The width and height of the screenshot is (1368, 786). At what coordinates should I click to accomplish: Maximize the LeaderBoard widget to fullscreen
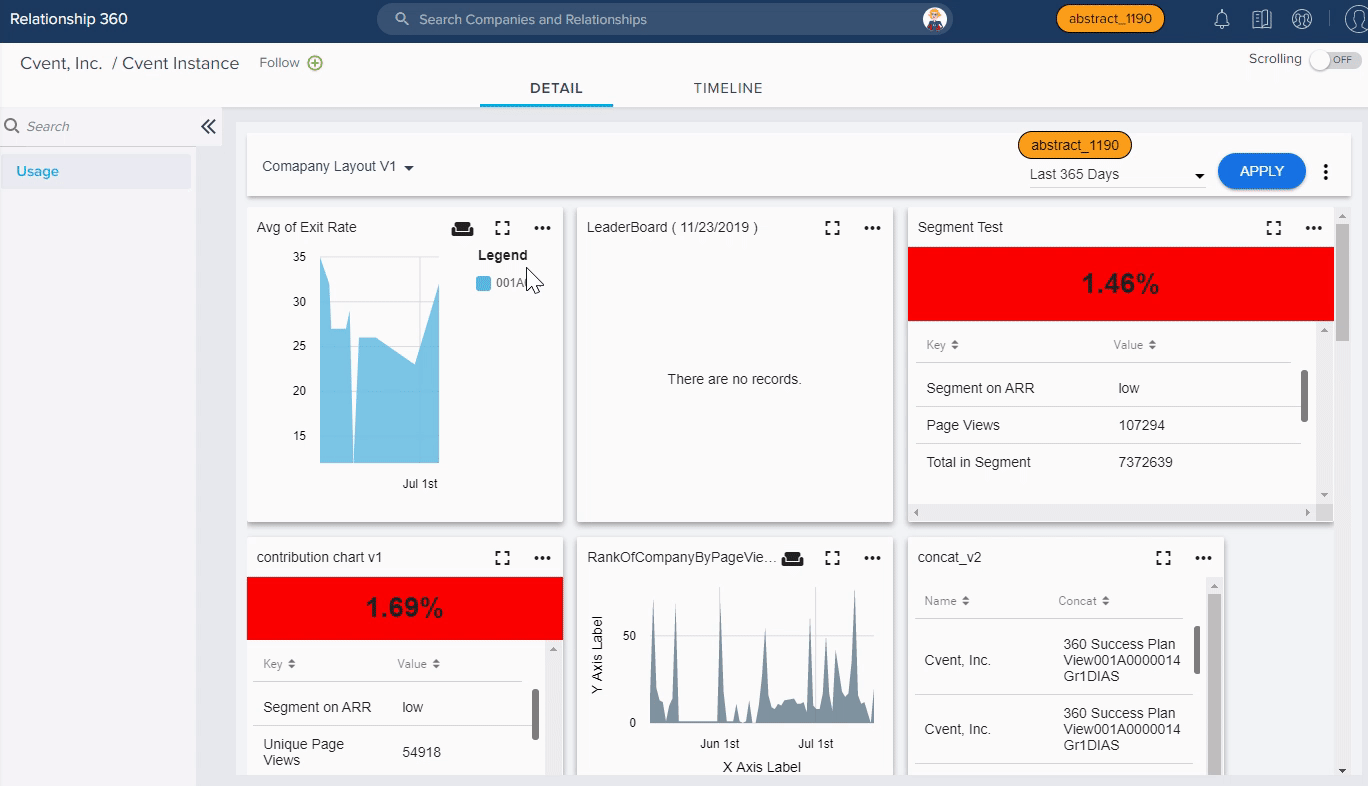pos(832,228)
